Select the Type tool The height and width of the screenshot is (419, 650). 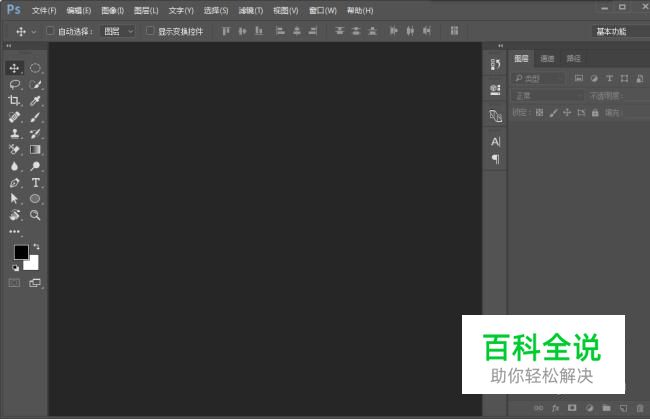pyautogui.click(x=35, y=182)
